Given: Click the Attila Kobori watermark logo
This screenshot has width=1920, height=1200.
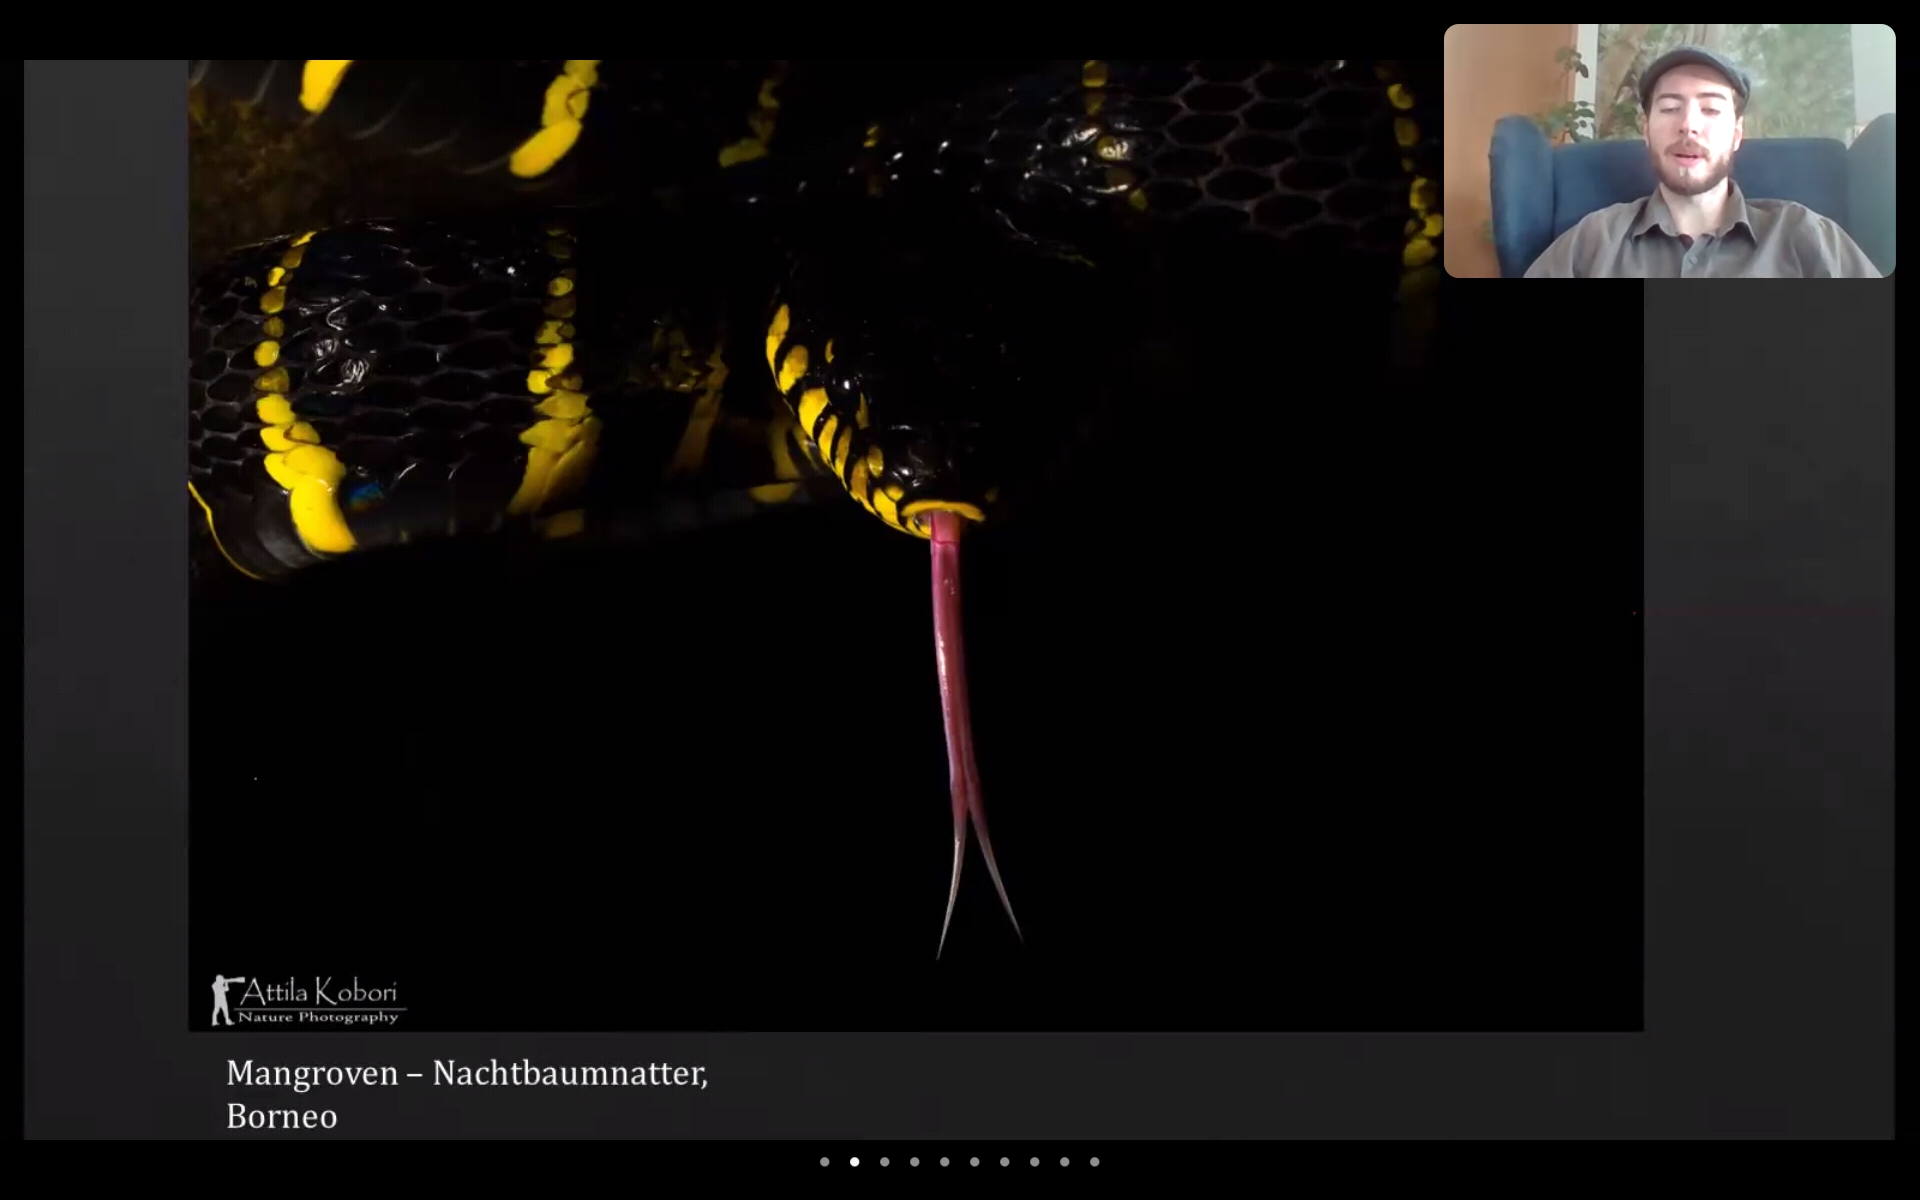Looking at the screenshot, I should 318,992.
